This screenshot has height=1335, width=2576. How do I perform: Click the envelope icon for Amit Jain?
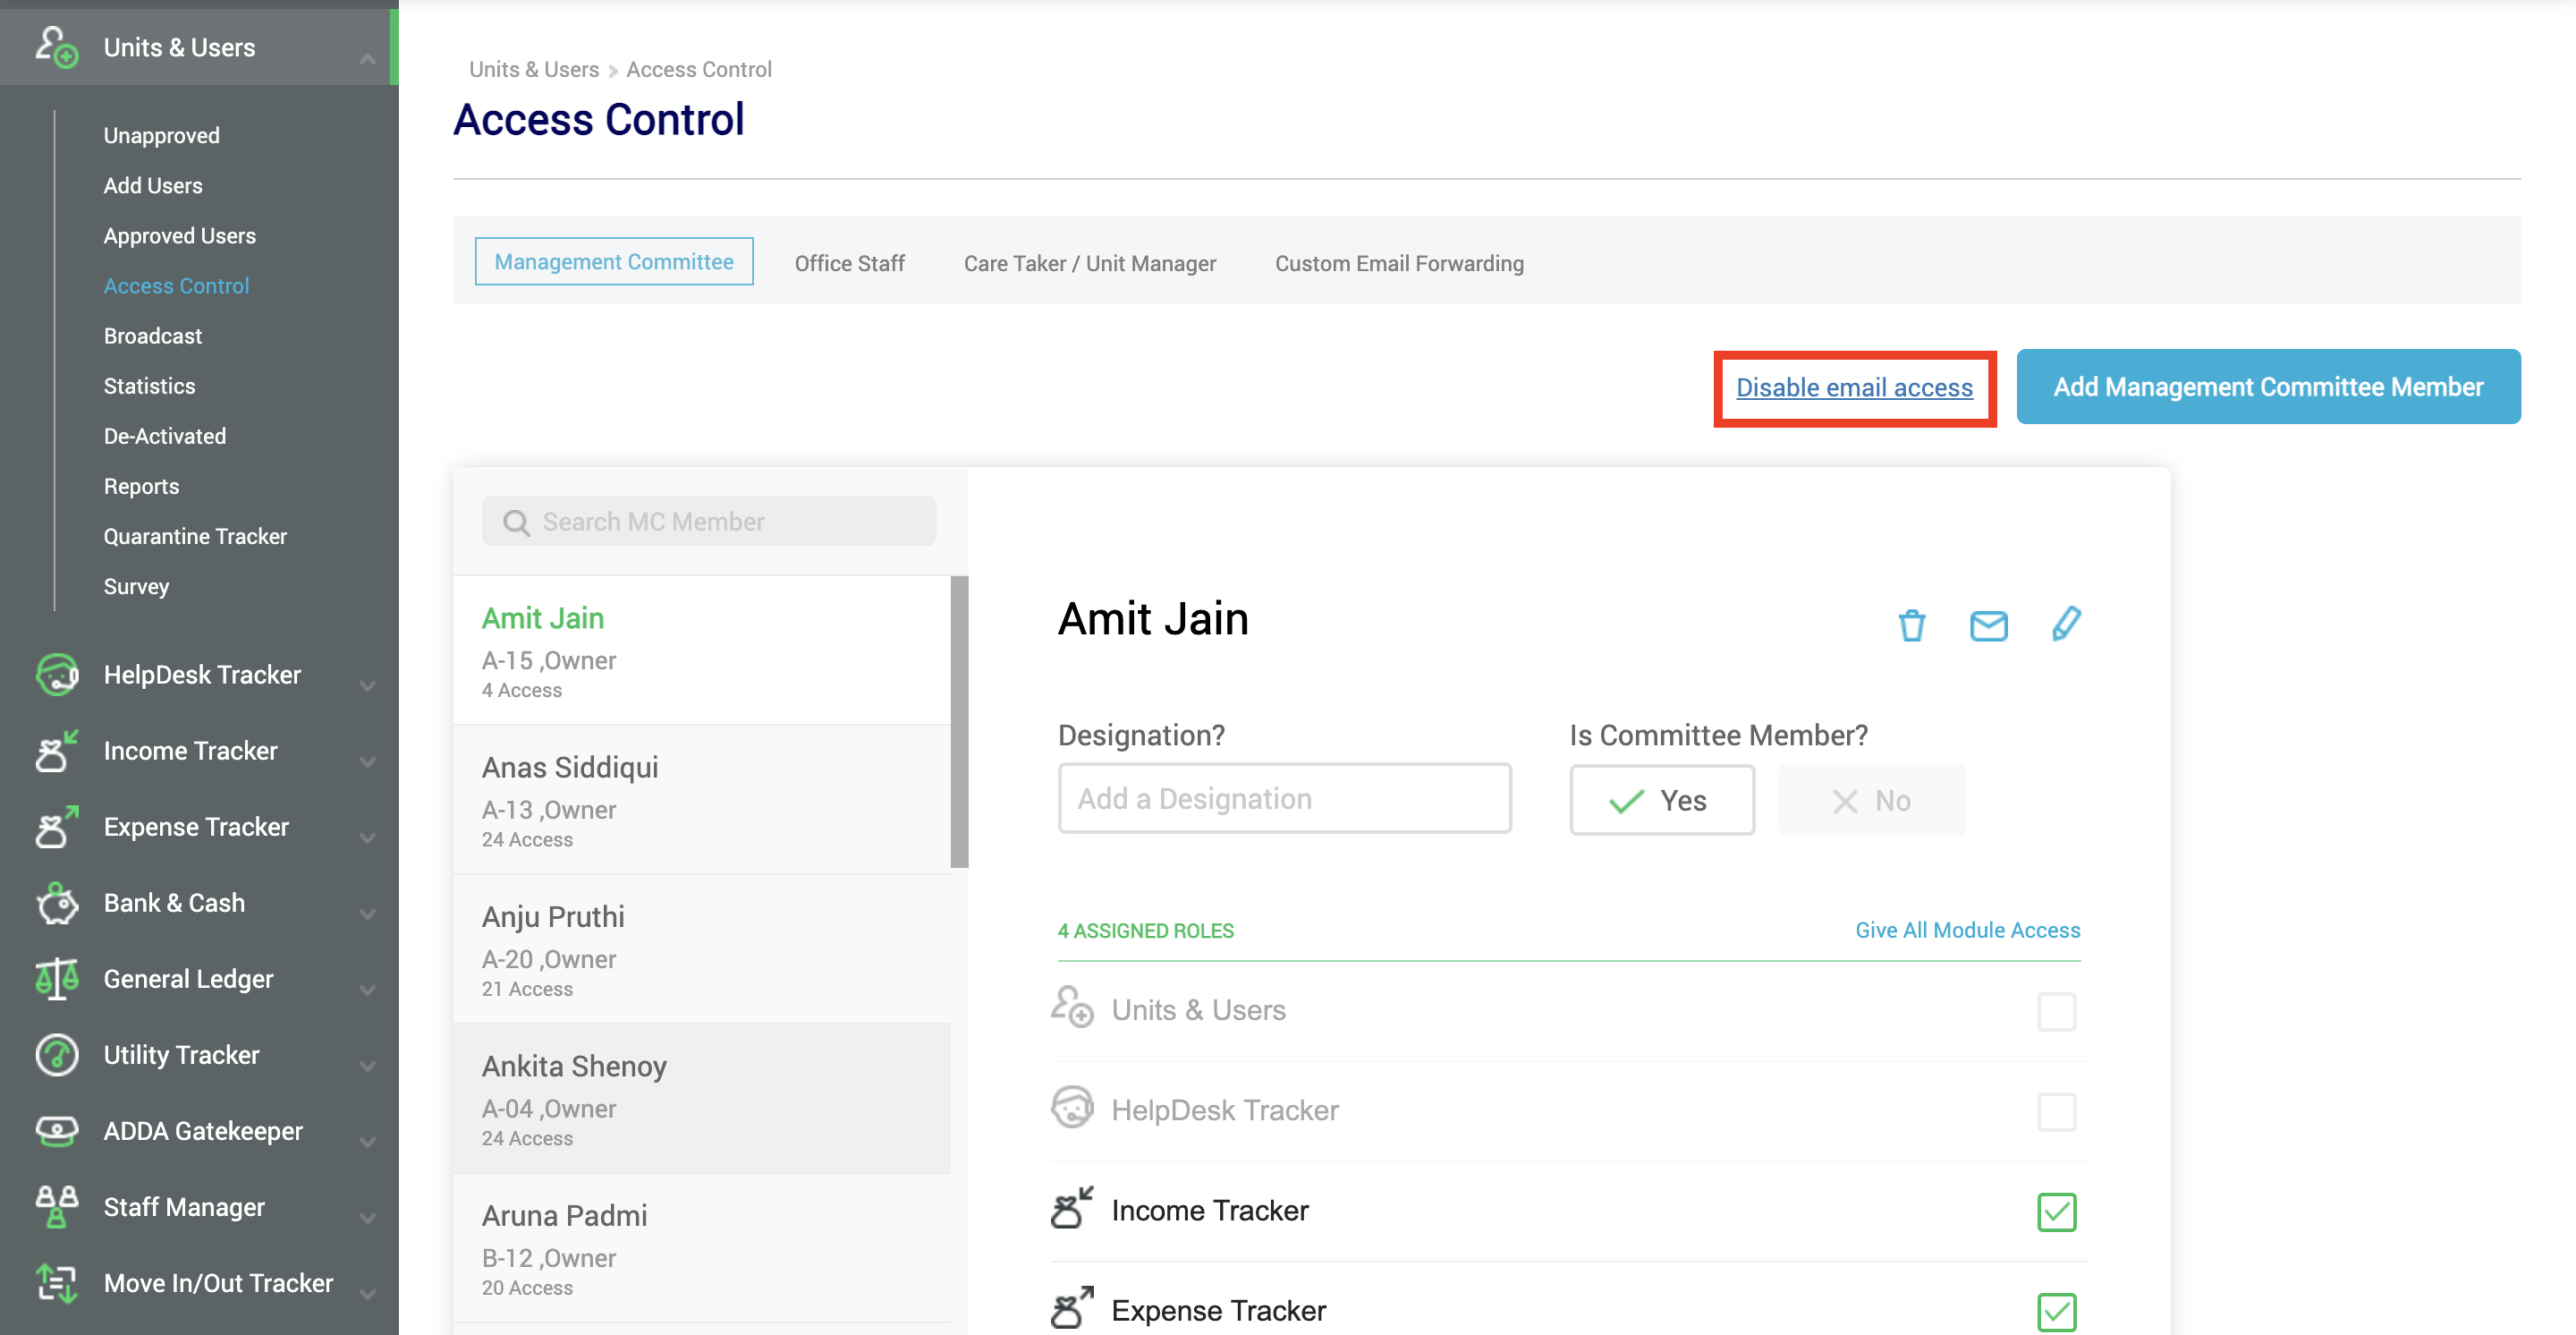(x=1988, y=626)
